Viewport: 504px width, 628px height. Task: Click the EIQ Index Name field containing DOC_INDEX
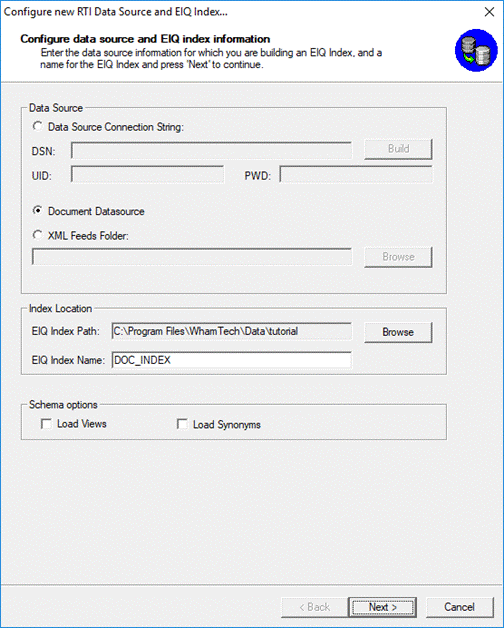pyautogui.click(x=232, y=360)
